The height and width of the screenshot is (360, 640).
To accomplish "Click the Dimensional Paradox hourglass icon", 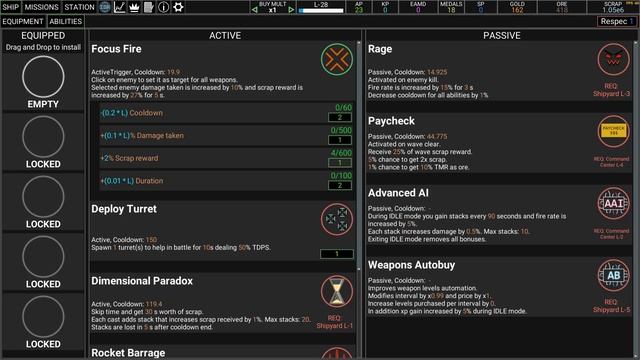I will 337,291.
